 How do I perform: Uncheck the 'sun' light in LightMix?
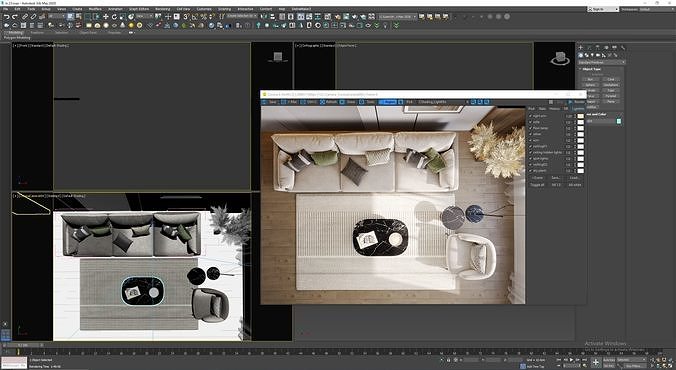pos(530,140)
